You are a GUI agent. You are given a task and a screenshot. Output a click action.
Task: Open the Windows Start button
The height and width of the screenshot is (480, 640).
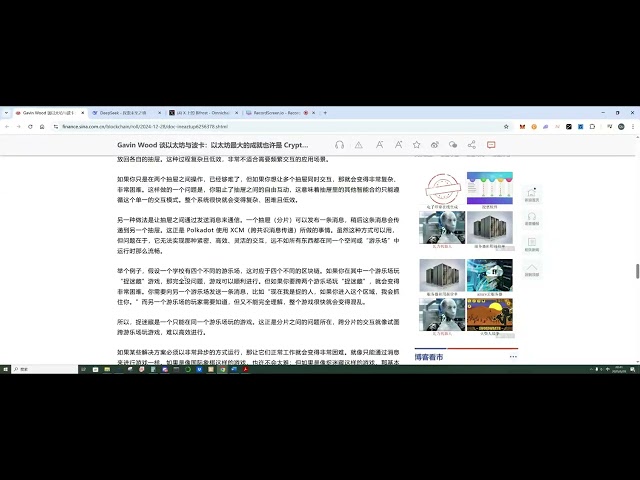[x=5, y=369]
